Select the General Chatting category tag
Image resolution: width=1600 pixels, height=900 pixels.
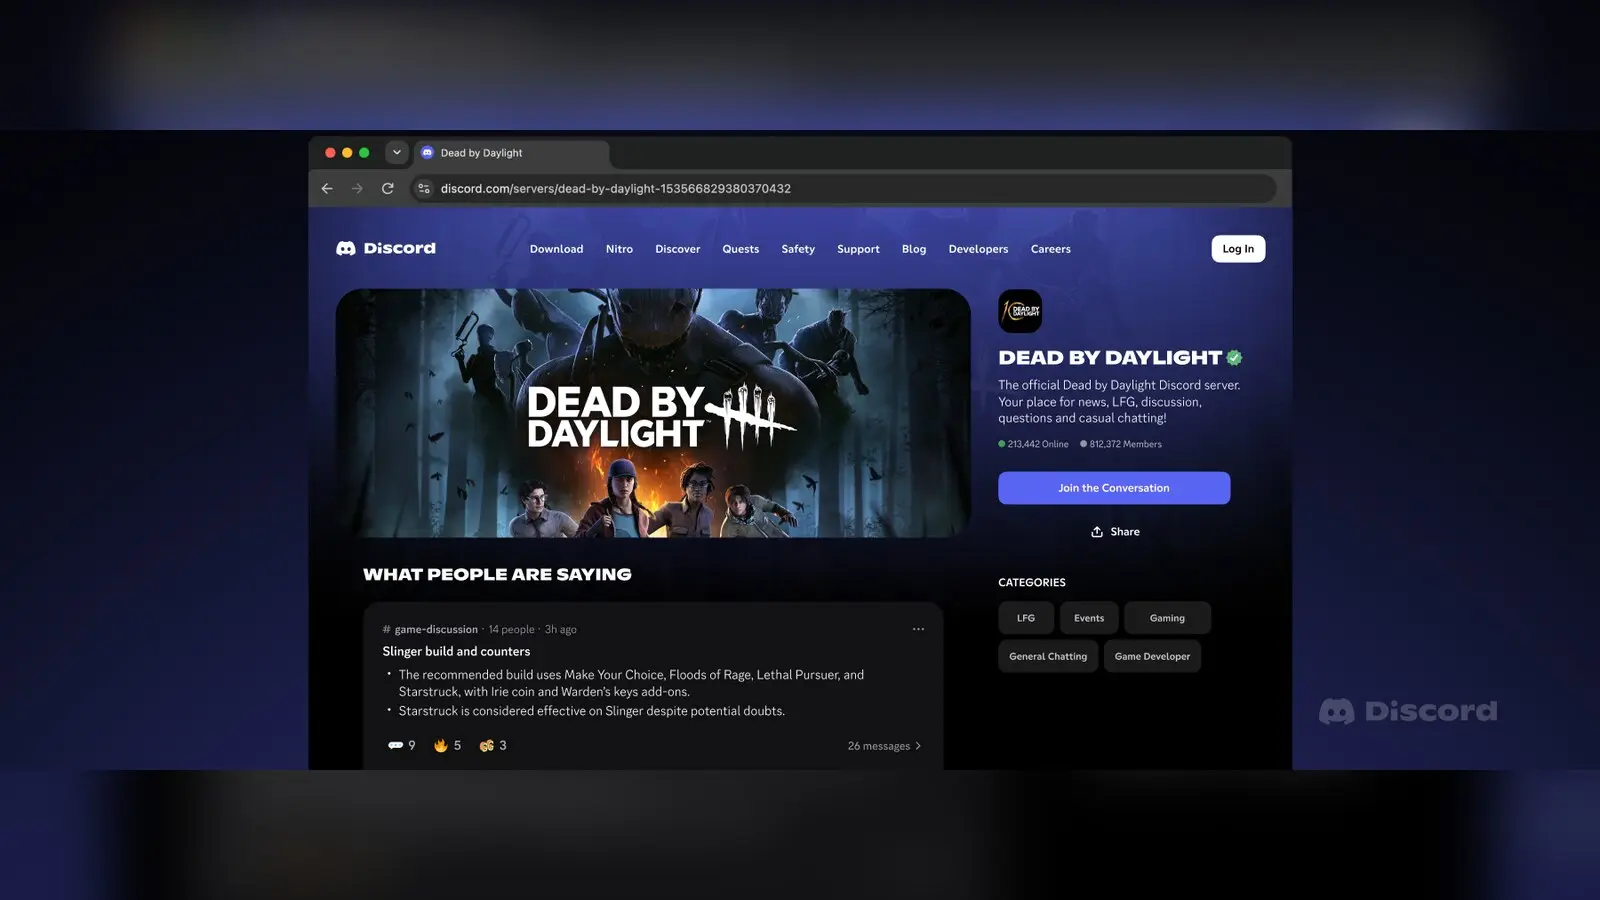click(1048, 656)
